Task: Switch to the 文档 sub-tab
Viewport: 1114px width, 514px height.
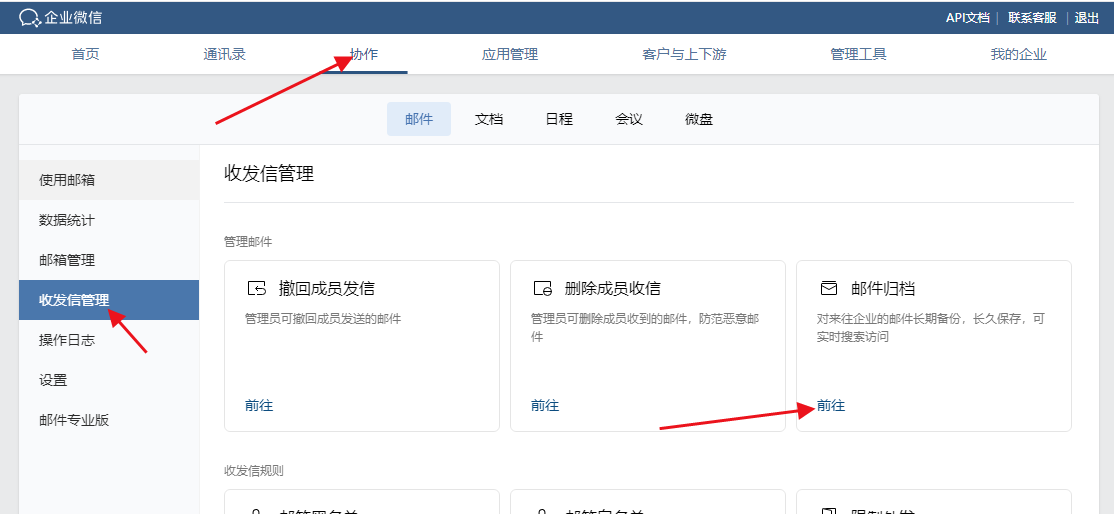Action: pos(489,119)
